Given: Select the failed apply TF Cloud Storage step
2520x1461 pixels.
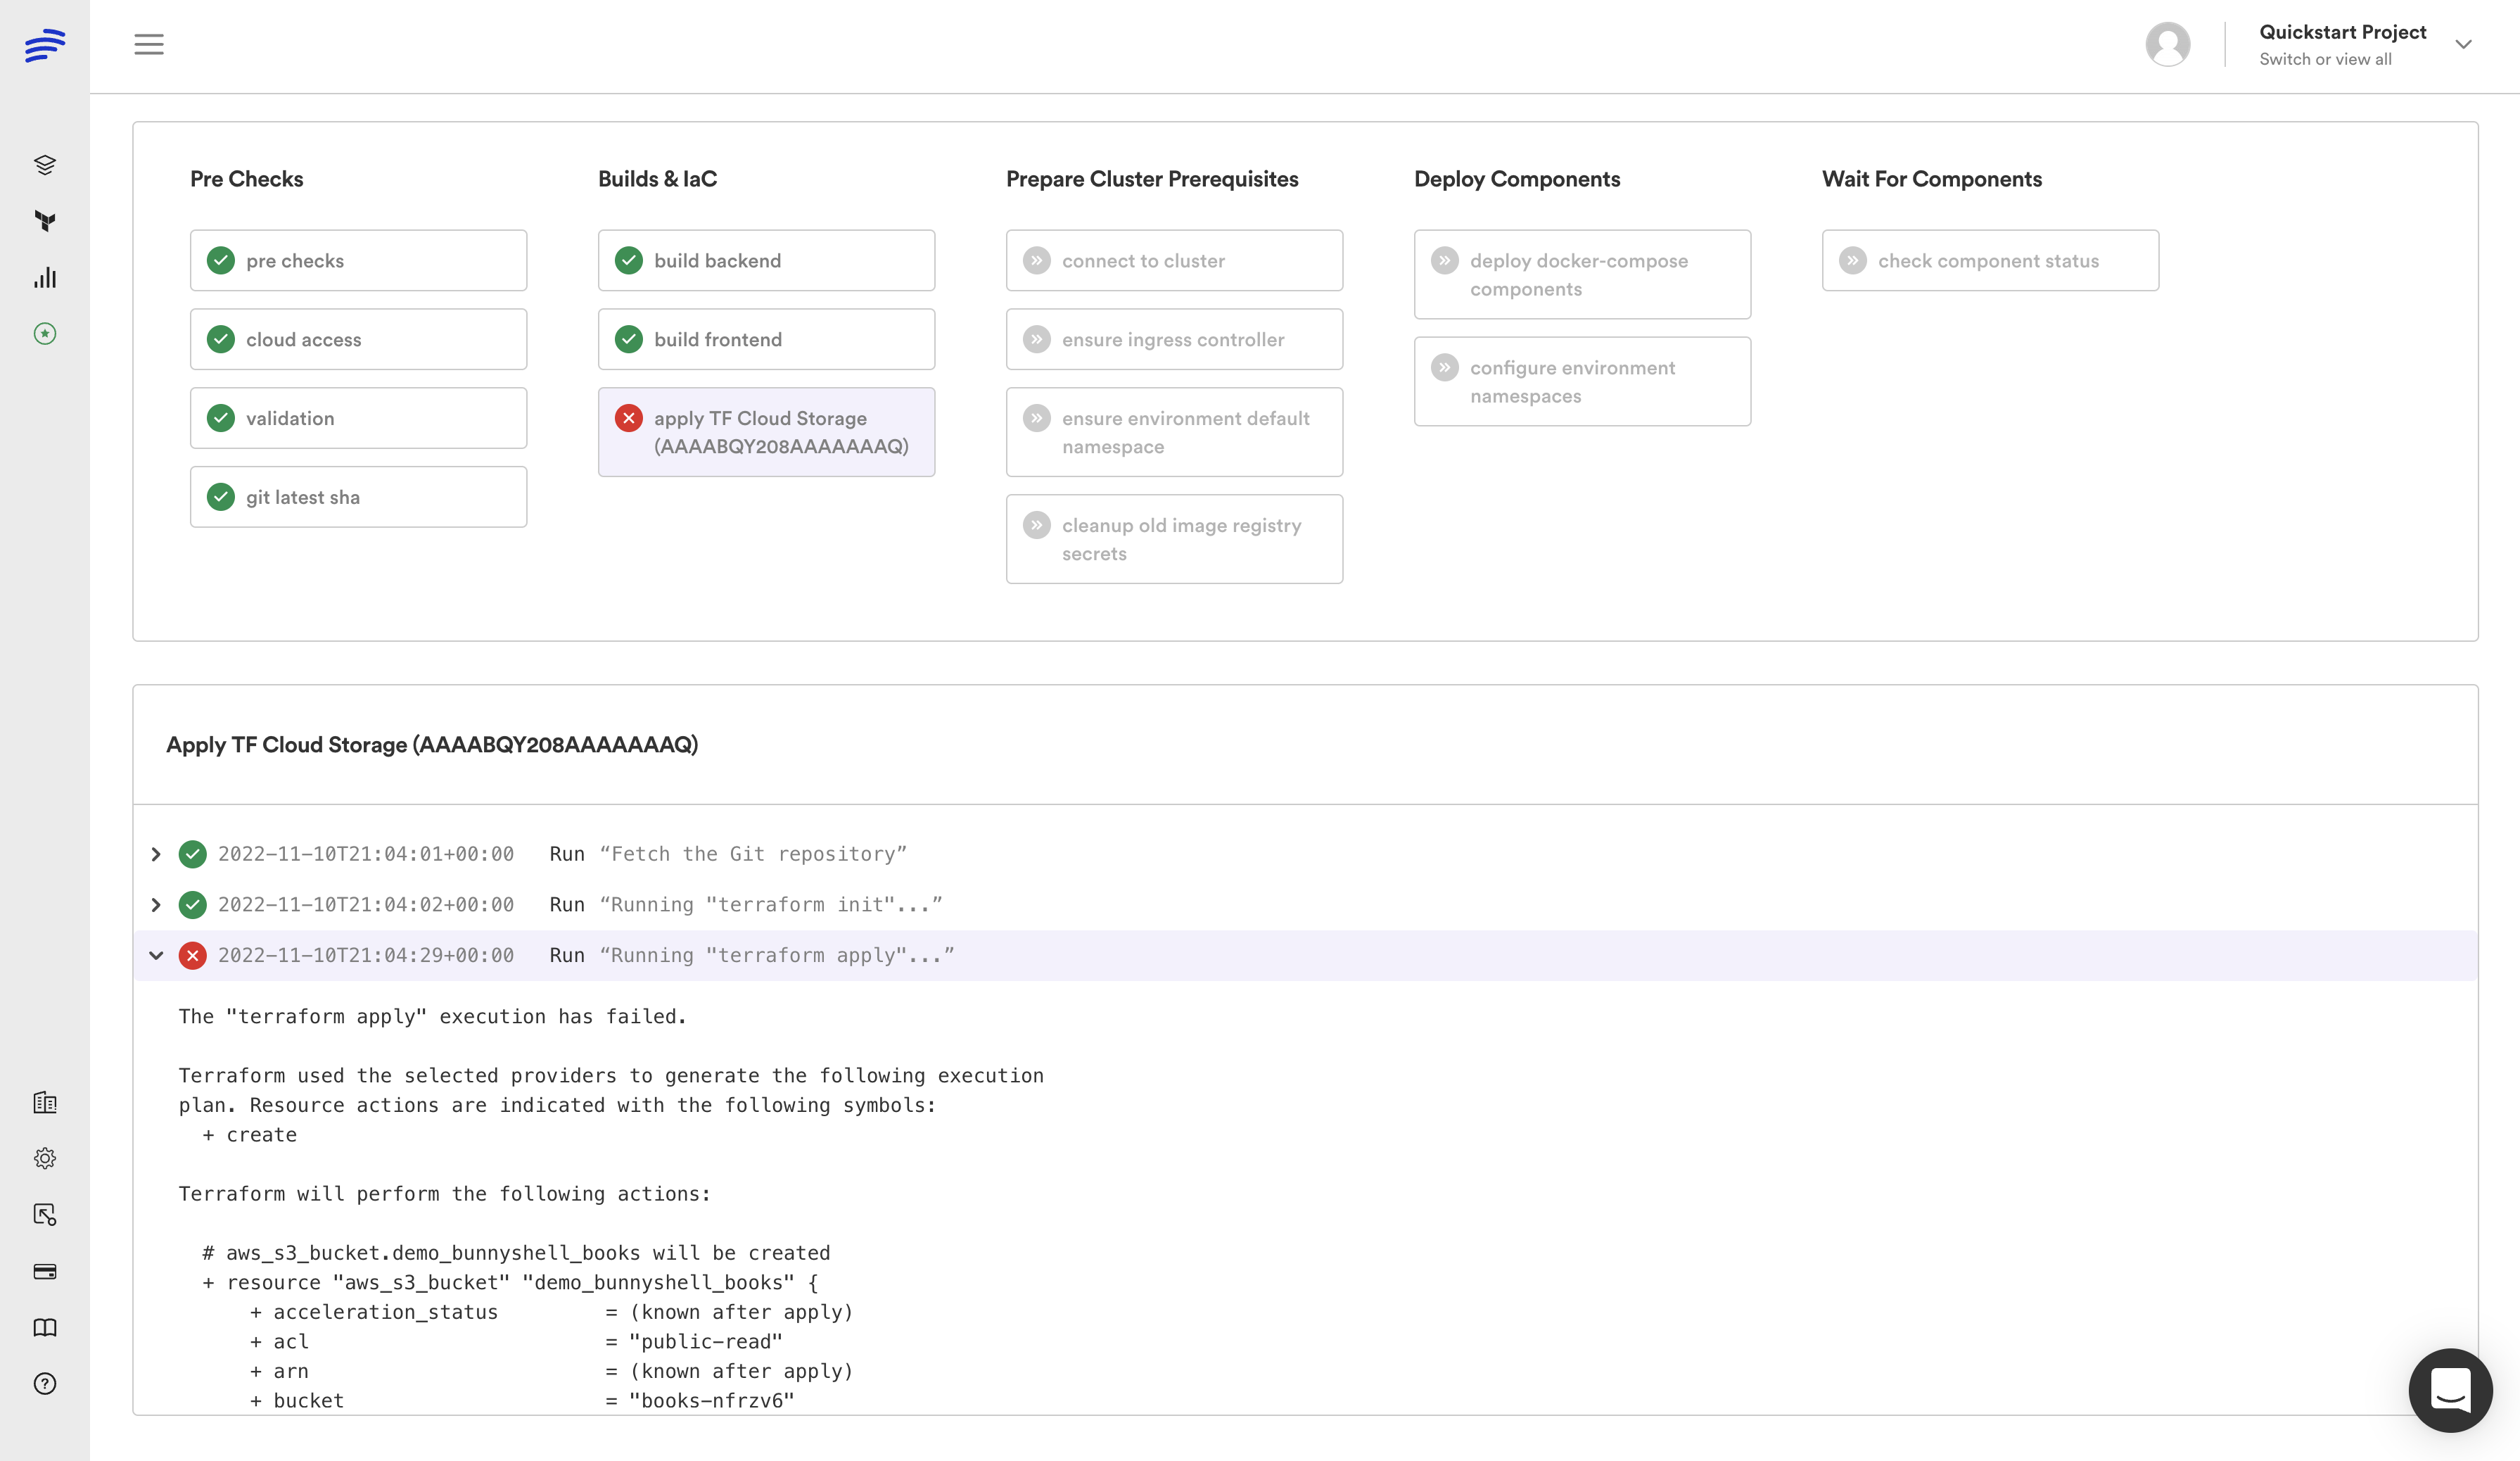Looking at the screenshot, I should (x=766, y=432).
